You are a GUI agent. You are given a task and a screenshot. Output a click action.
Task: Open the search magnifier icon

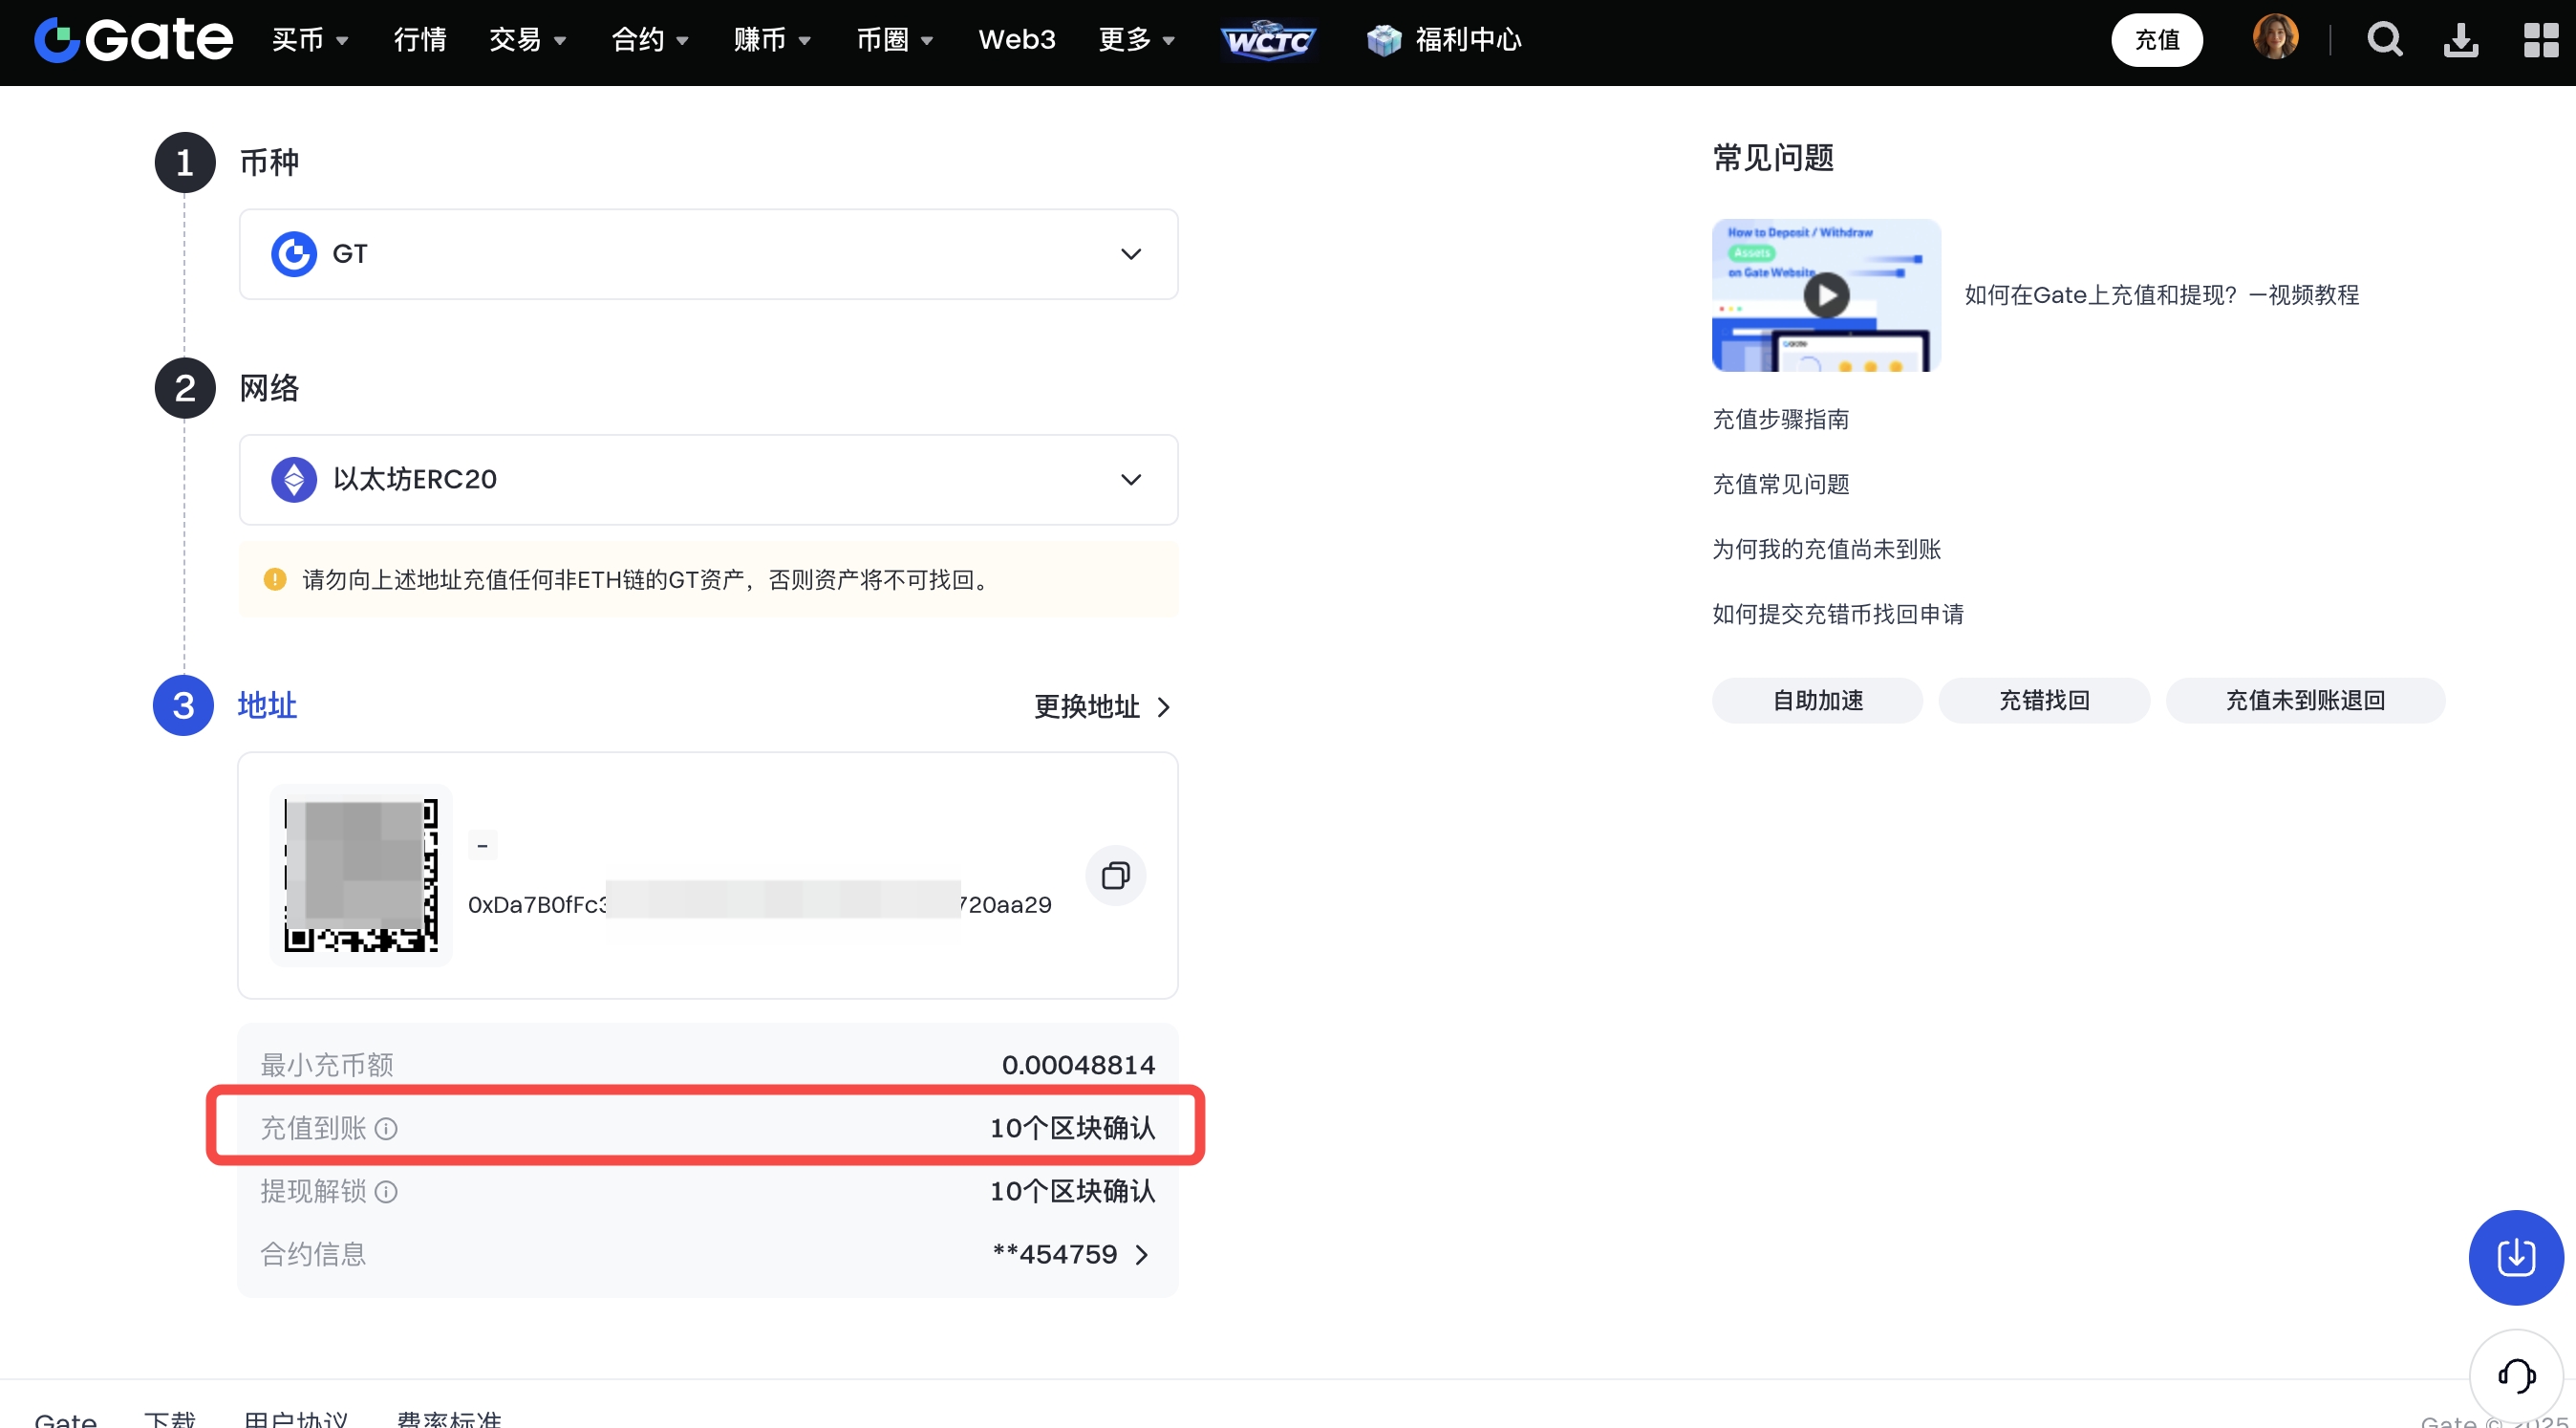tap(2384, 40)
